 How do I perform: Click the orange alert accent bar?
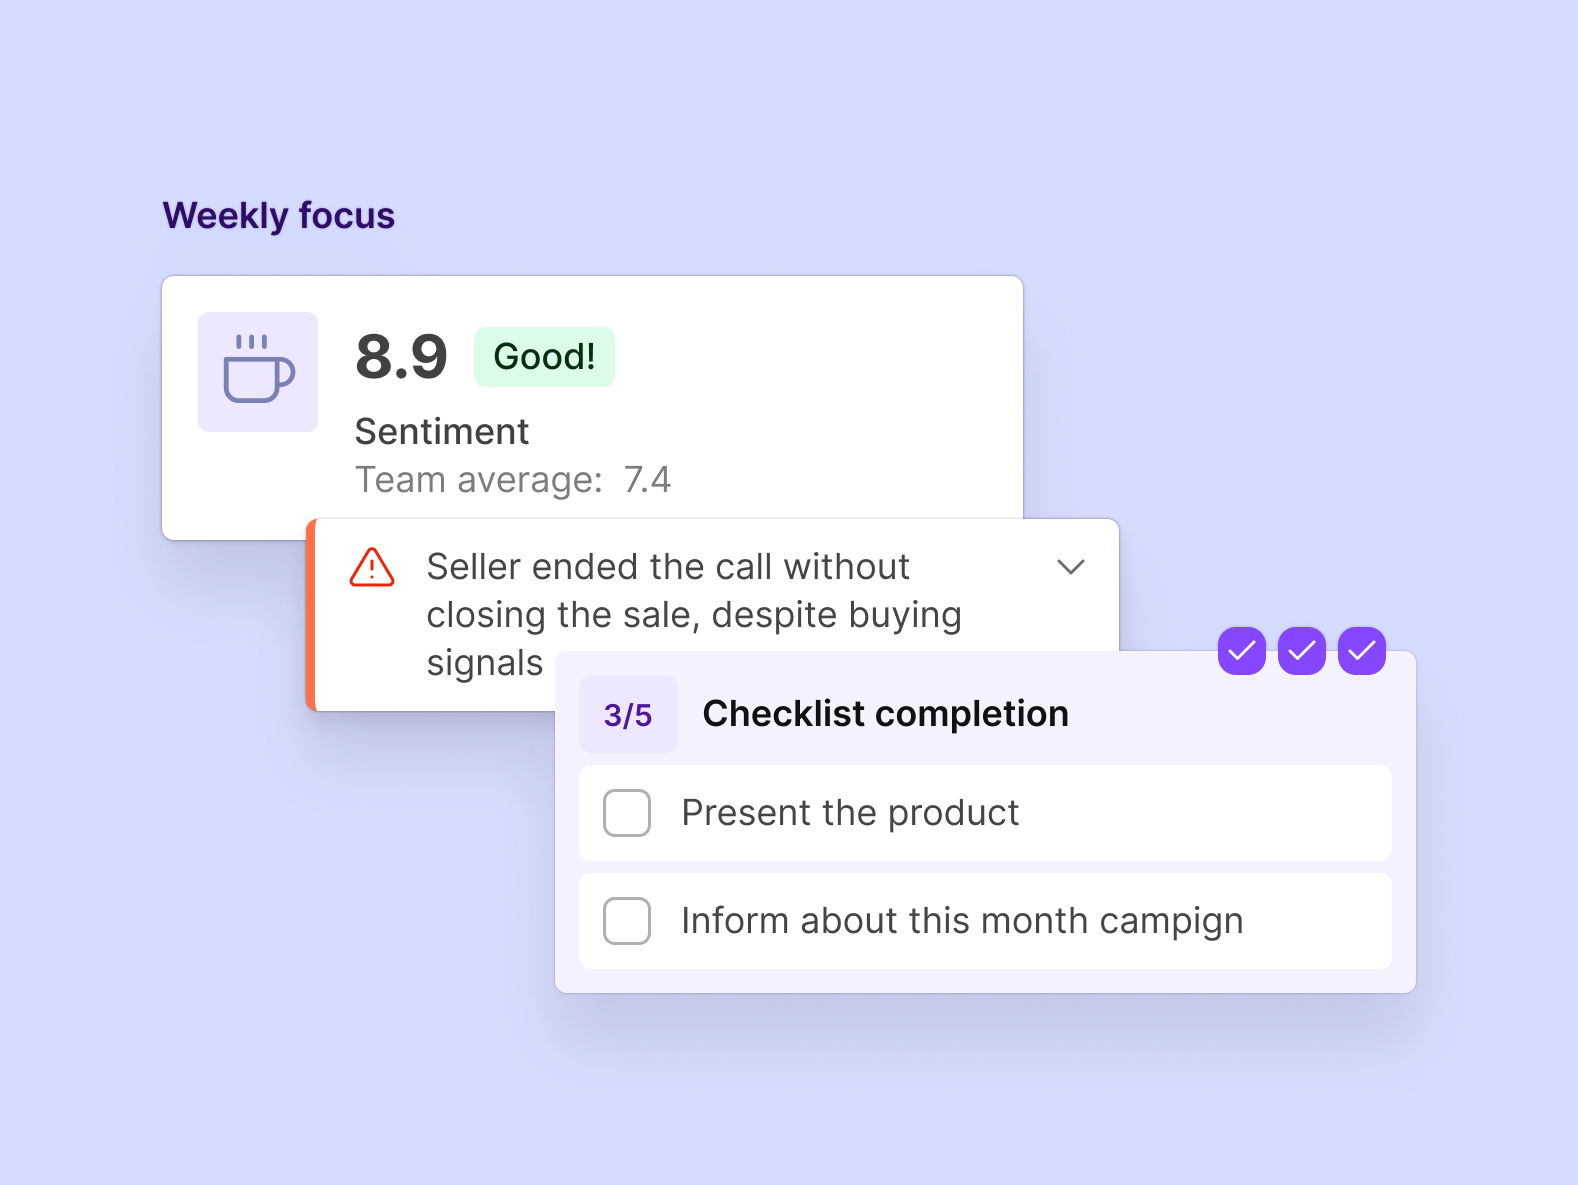coord(311,615)
